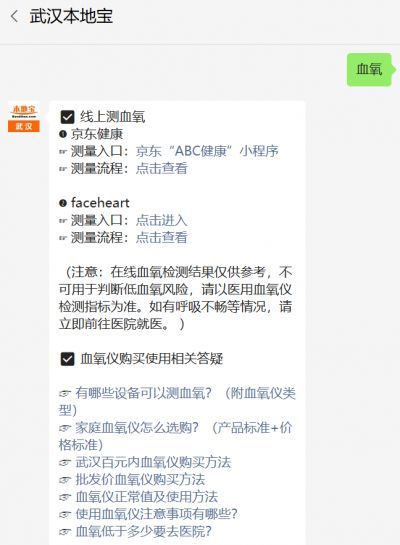Tap the back arrow icon
This screenshot has height=545, width=400.
click(x=14, y=16)
